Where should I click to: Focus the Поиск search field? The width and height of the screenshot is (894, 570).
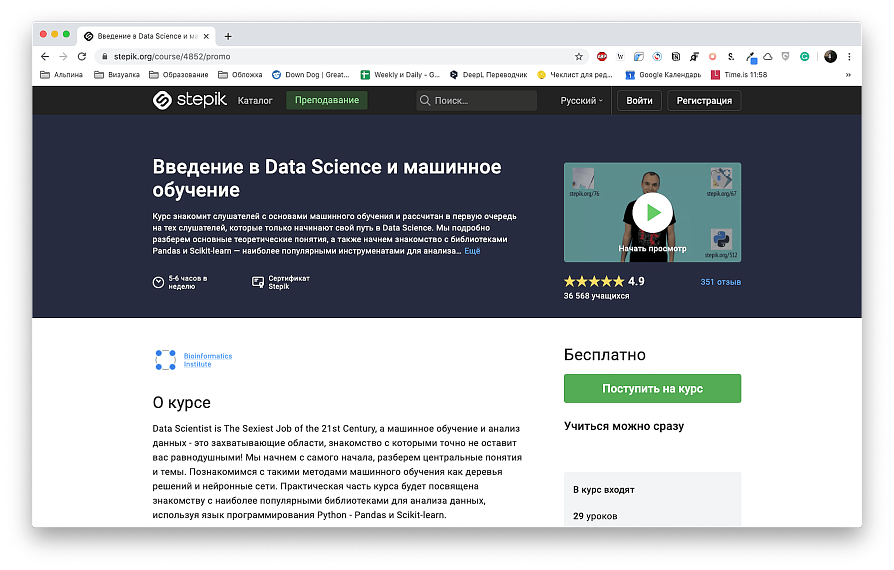pyautogui.click(x=476, y=100)
